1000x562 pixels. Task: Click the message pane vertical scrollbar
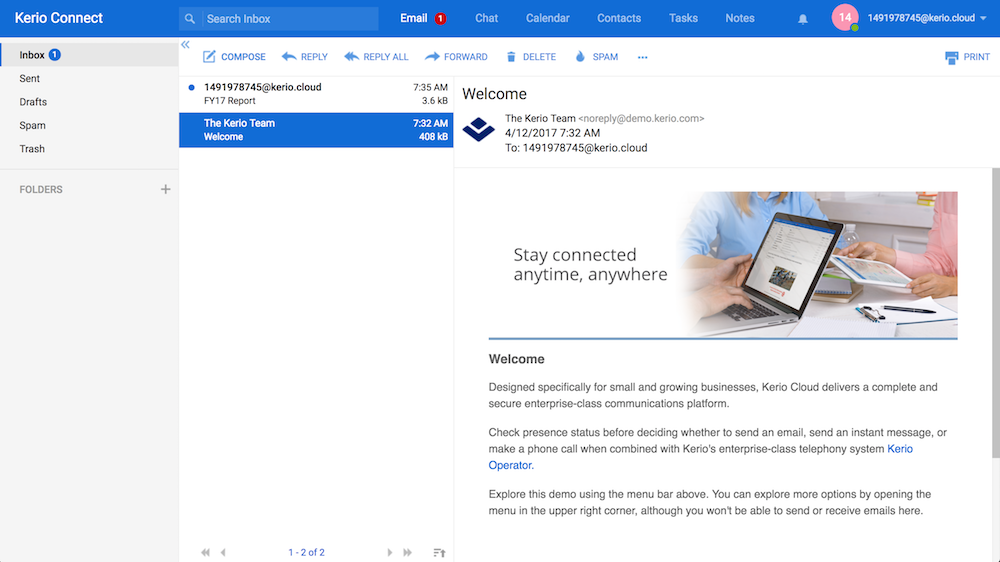pos(996,313)
